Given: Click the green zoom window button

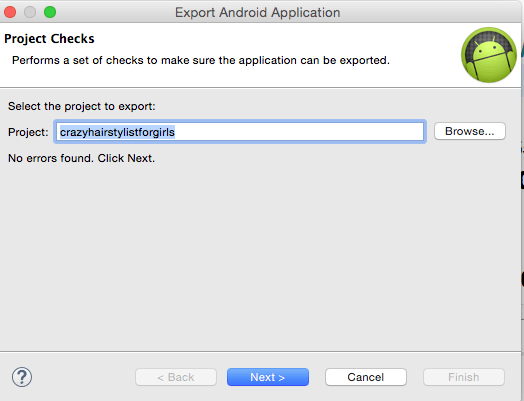Looking at the screenshot, I should (x=50, y=12).
